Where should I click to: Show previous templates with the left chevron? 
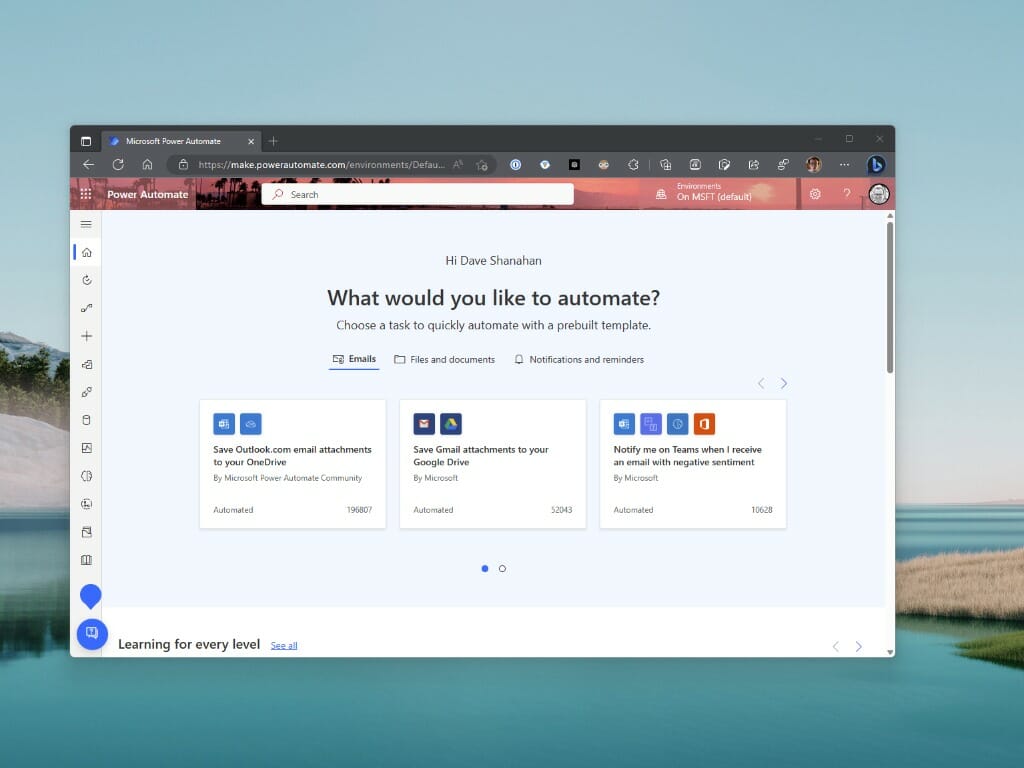coord(761,383)
